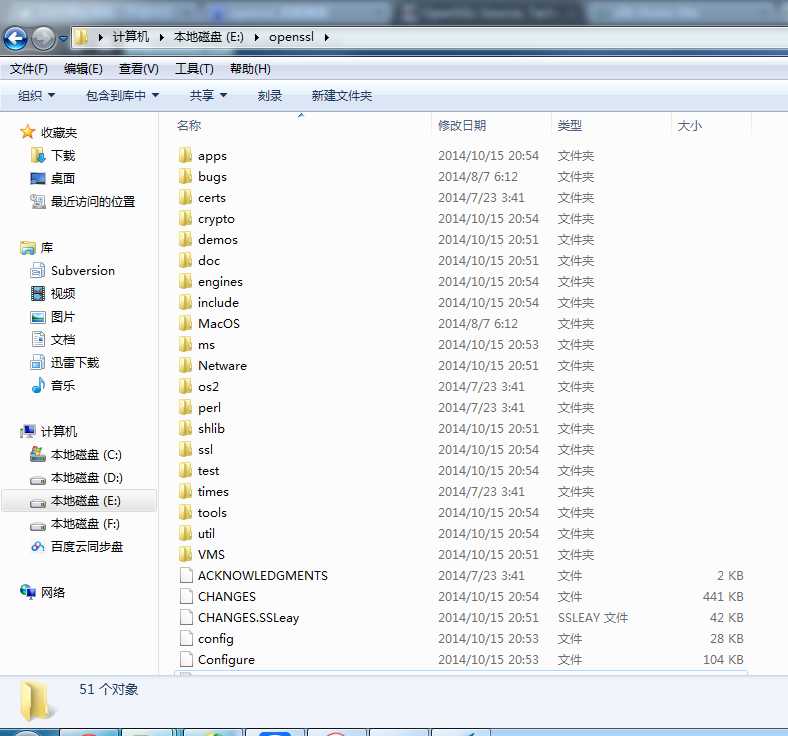Select the ms folder
Image resolution: width=788 pixels, height=736 pixels.
click(197, 345)
